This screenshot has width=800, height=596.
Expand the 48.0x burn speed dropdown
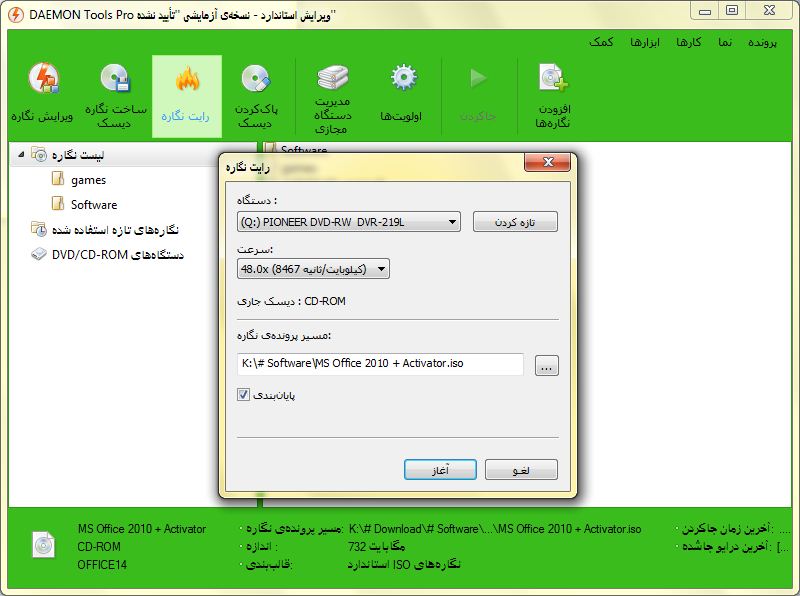click(x=313, y=269)
